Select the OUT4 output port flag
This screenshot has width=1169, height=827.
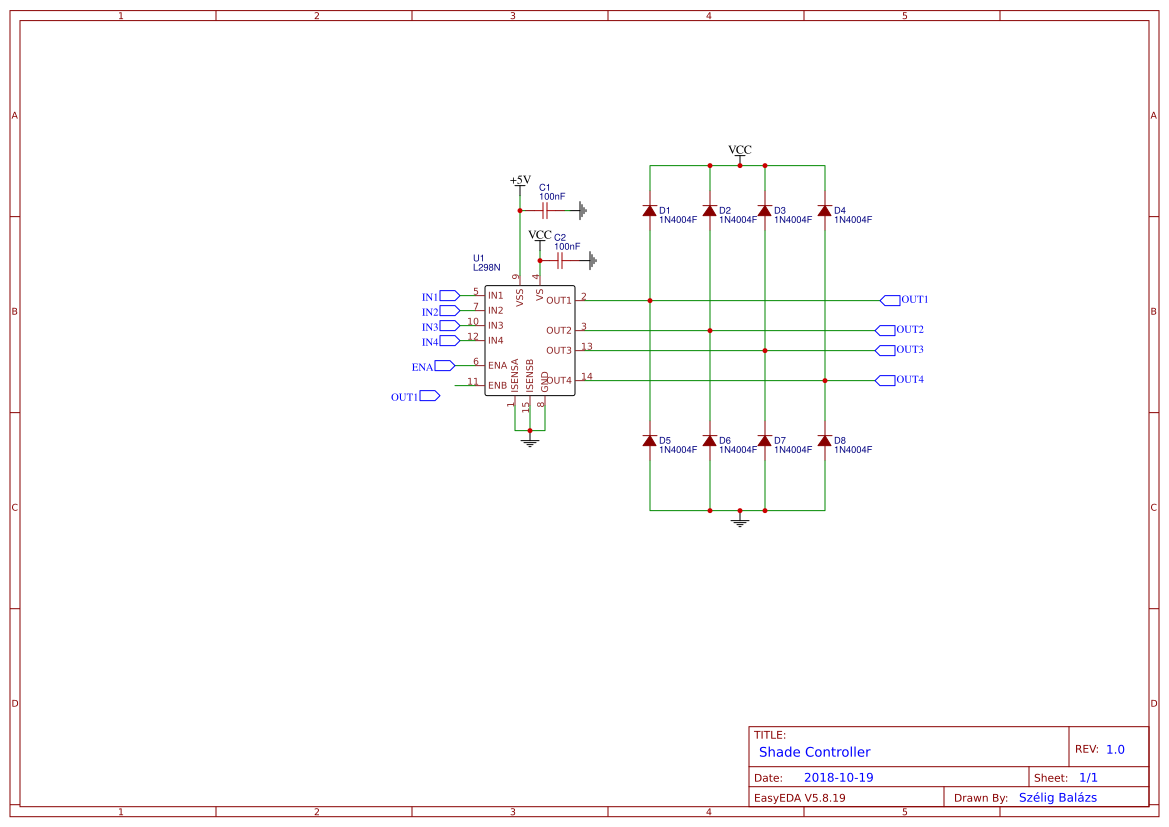point(885,380)
